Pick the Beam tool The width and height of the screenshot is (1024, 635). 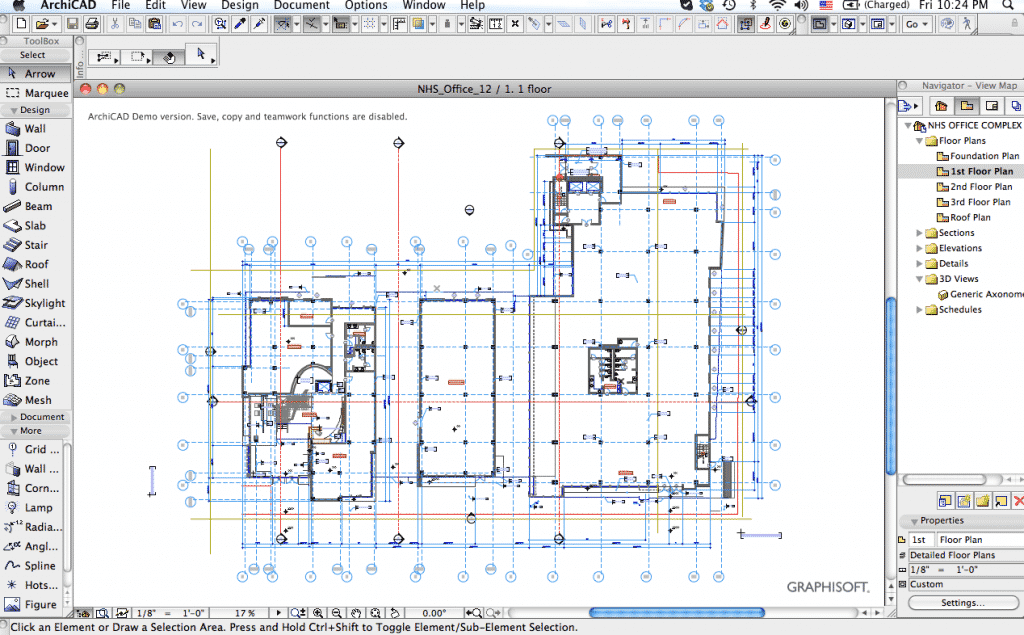(35, 206)
